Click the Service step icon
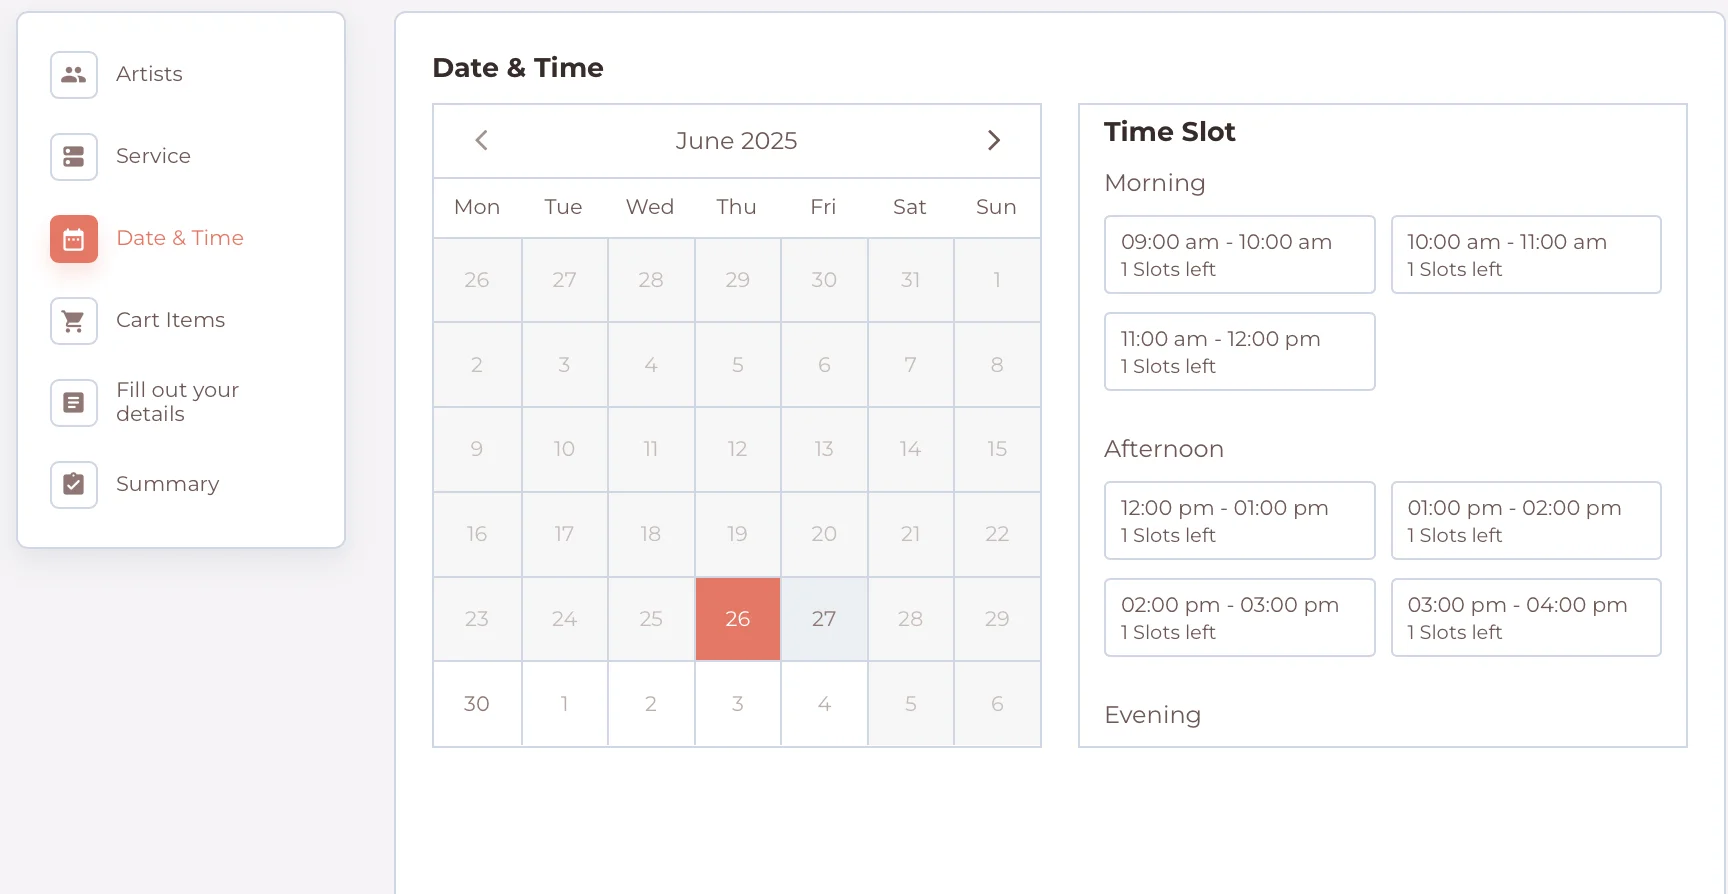Viewport: 1728px width, 894px height. tap(74, 157)
